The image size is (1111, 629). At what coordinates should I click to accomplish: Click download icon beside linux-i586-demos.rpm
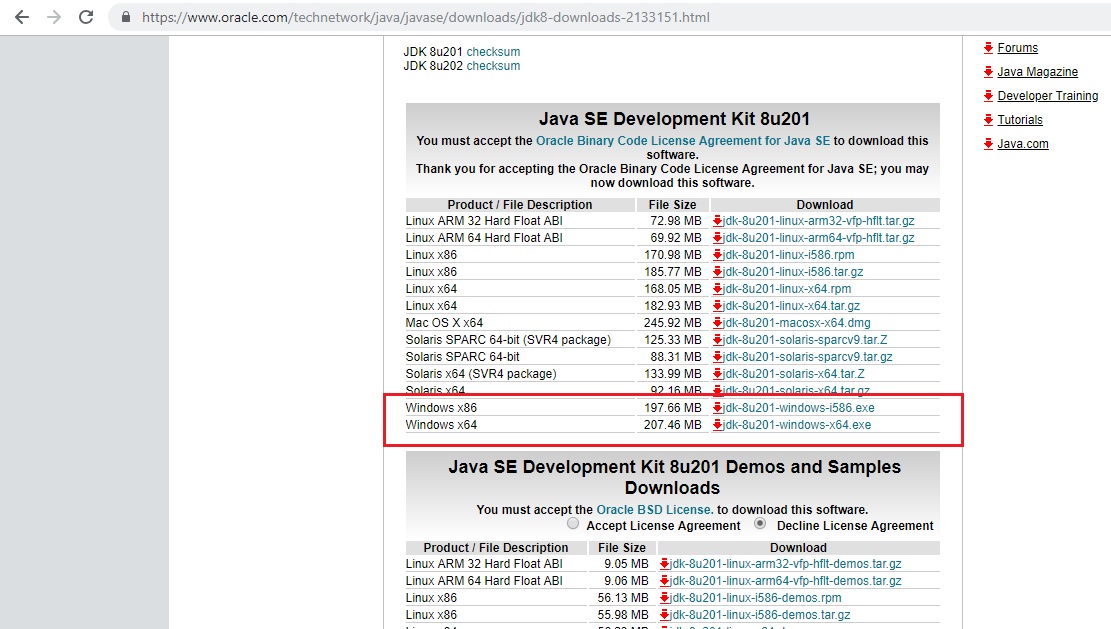[665, 598]
